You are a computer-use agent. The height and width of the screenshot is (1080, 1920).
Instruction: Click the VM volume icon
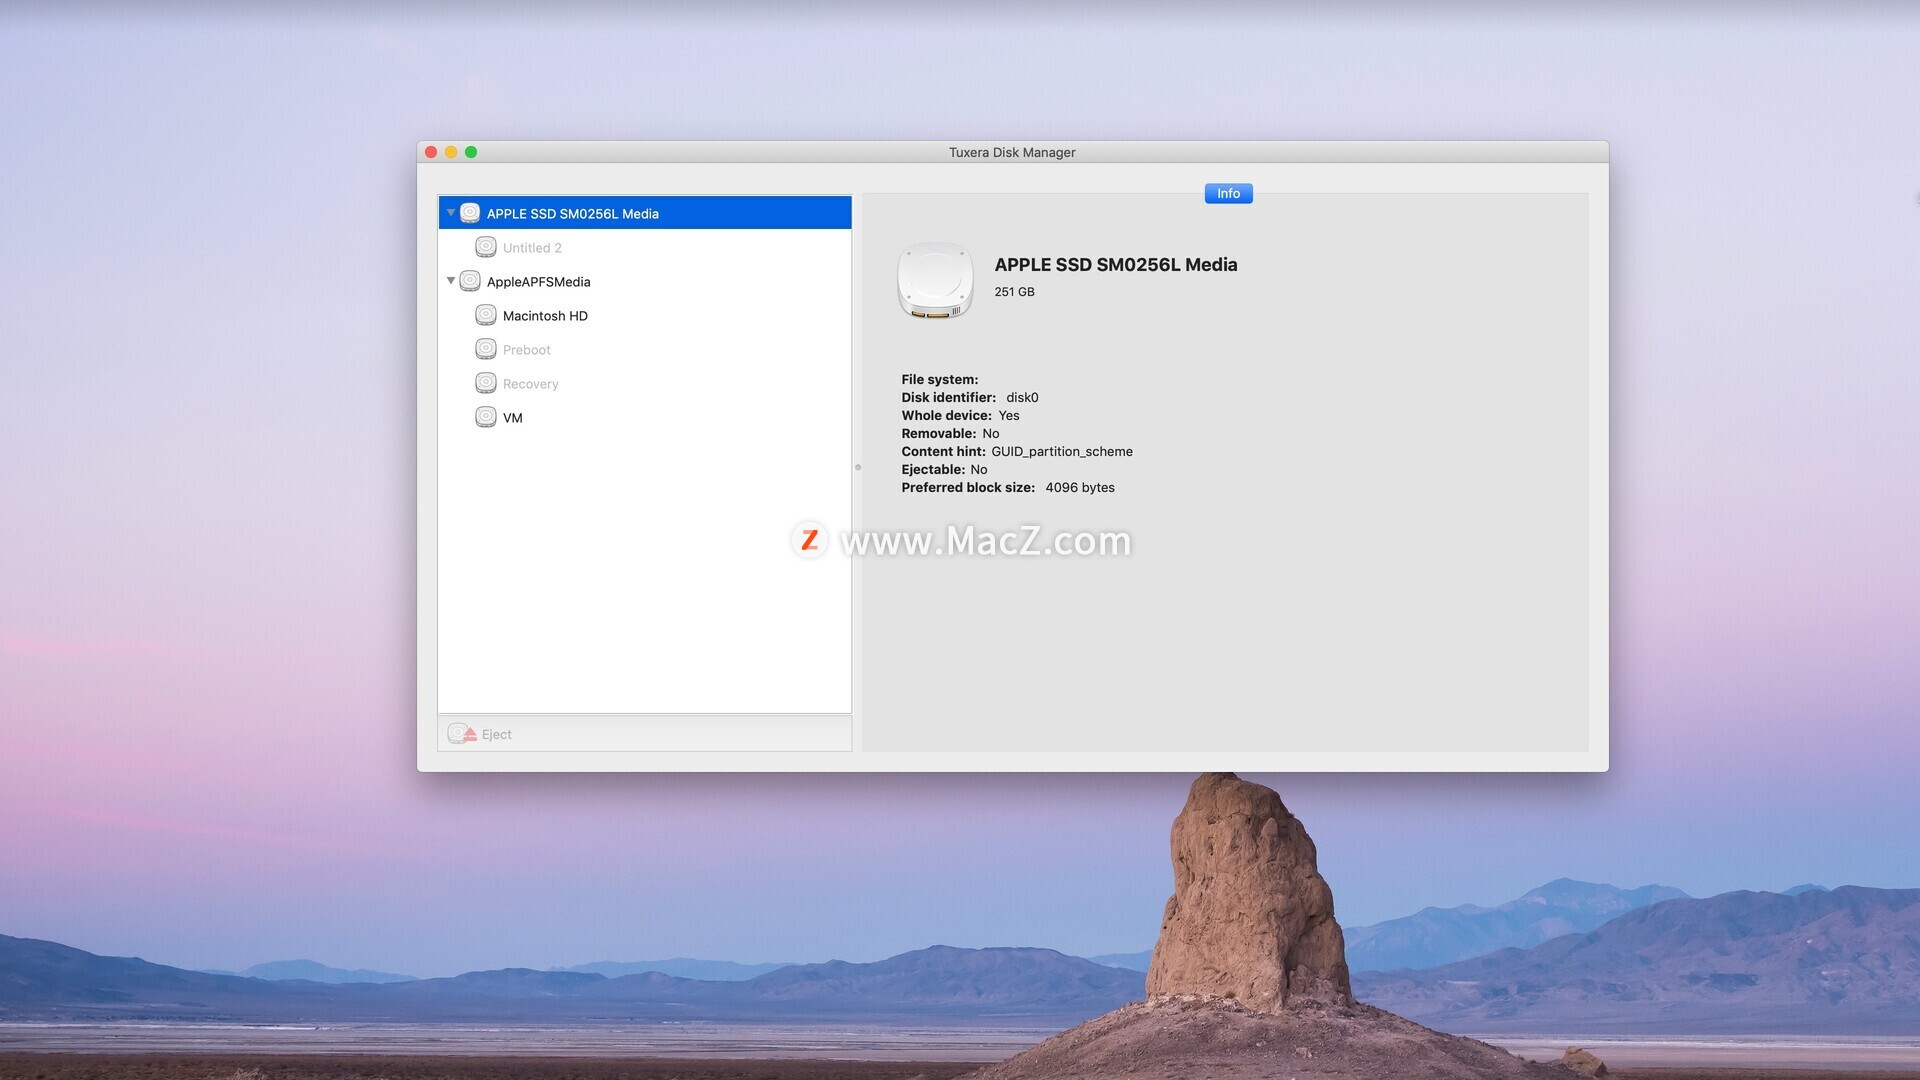486,417
